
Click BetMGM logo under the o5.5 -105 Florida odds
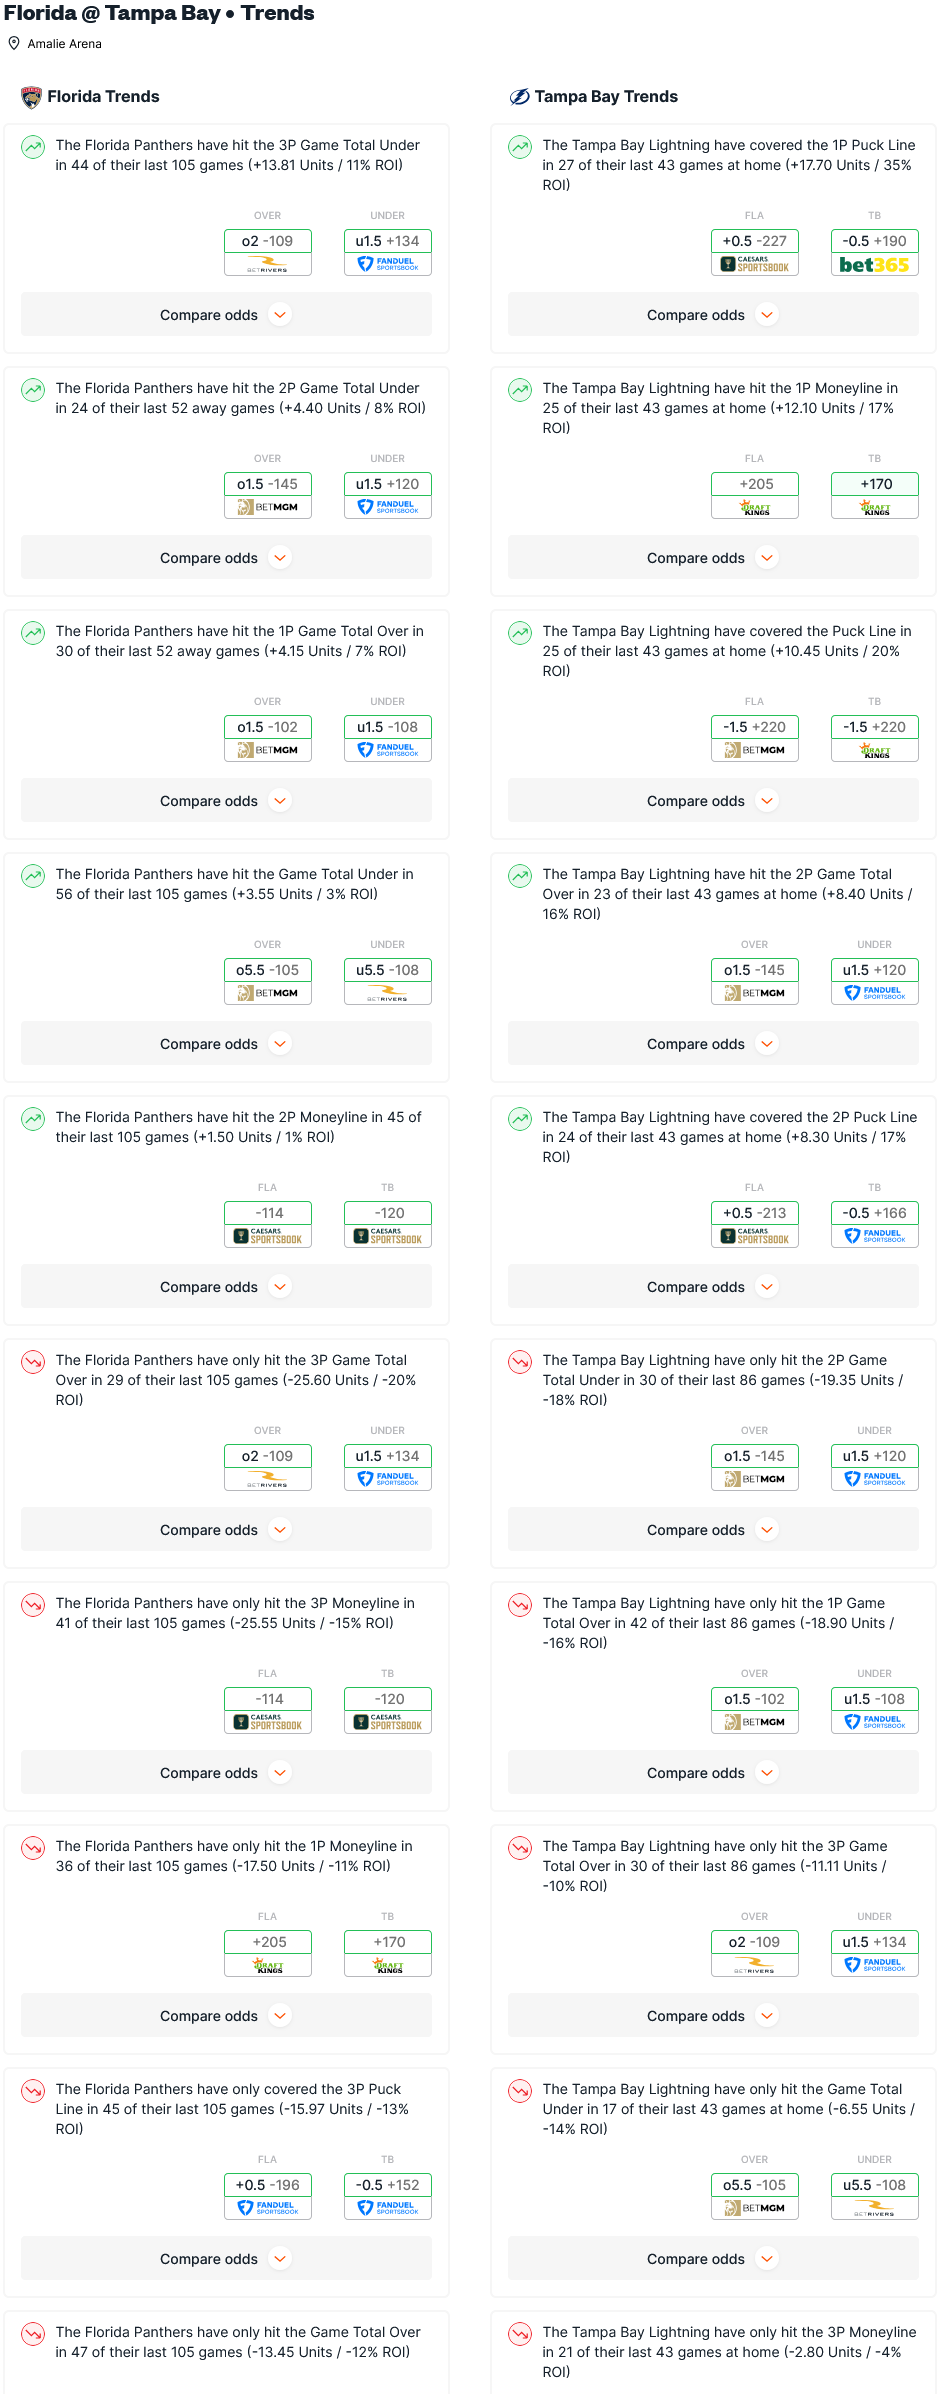[268, 993]
